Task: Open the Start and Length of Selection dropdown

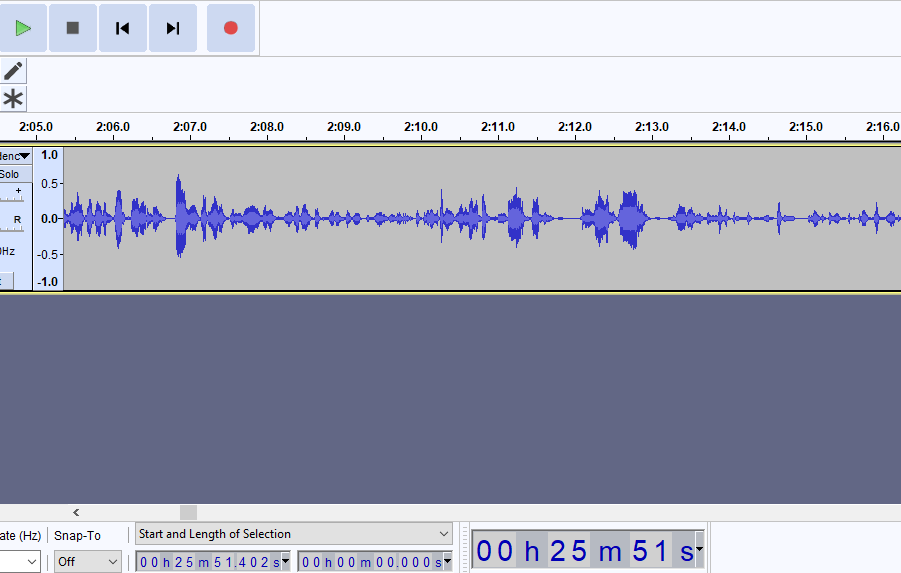Action: [x=294, y=534]
